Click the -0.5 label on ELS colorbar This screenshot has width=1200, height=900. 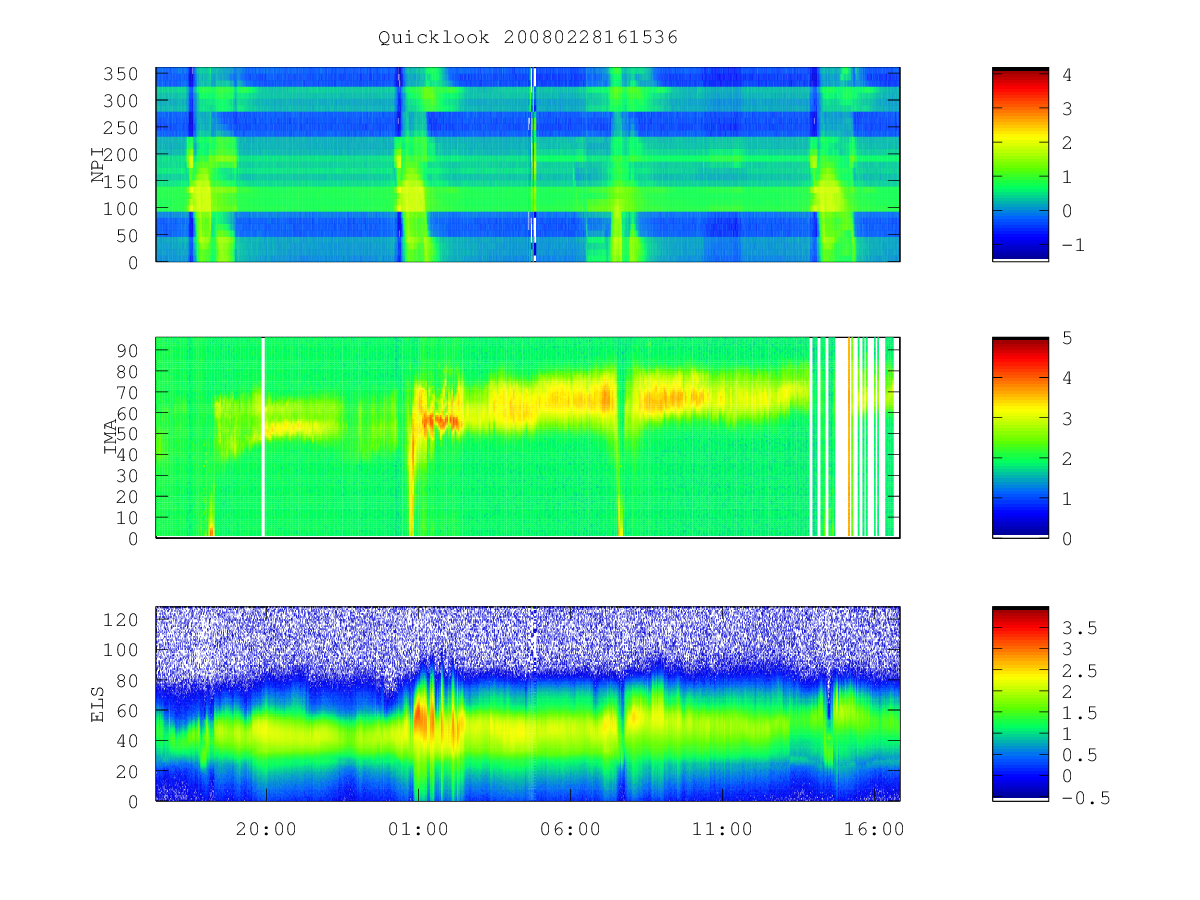pyautogui.click(x=1085, y=798)
